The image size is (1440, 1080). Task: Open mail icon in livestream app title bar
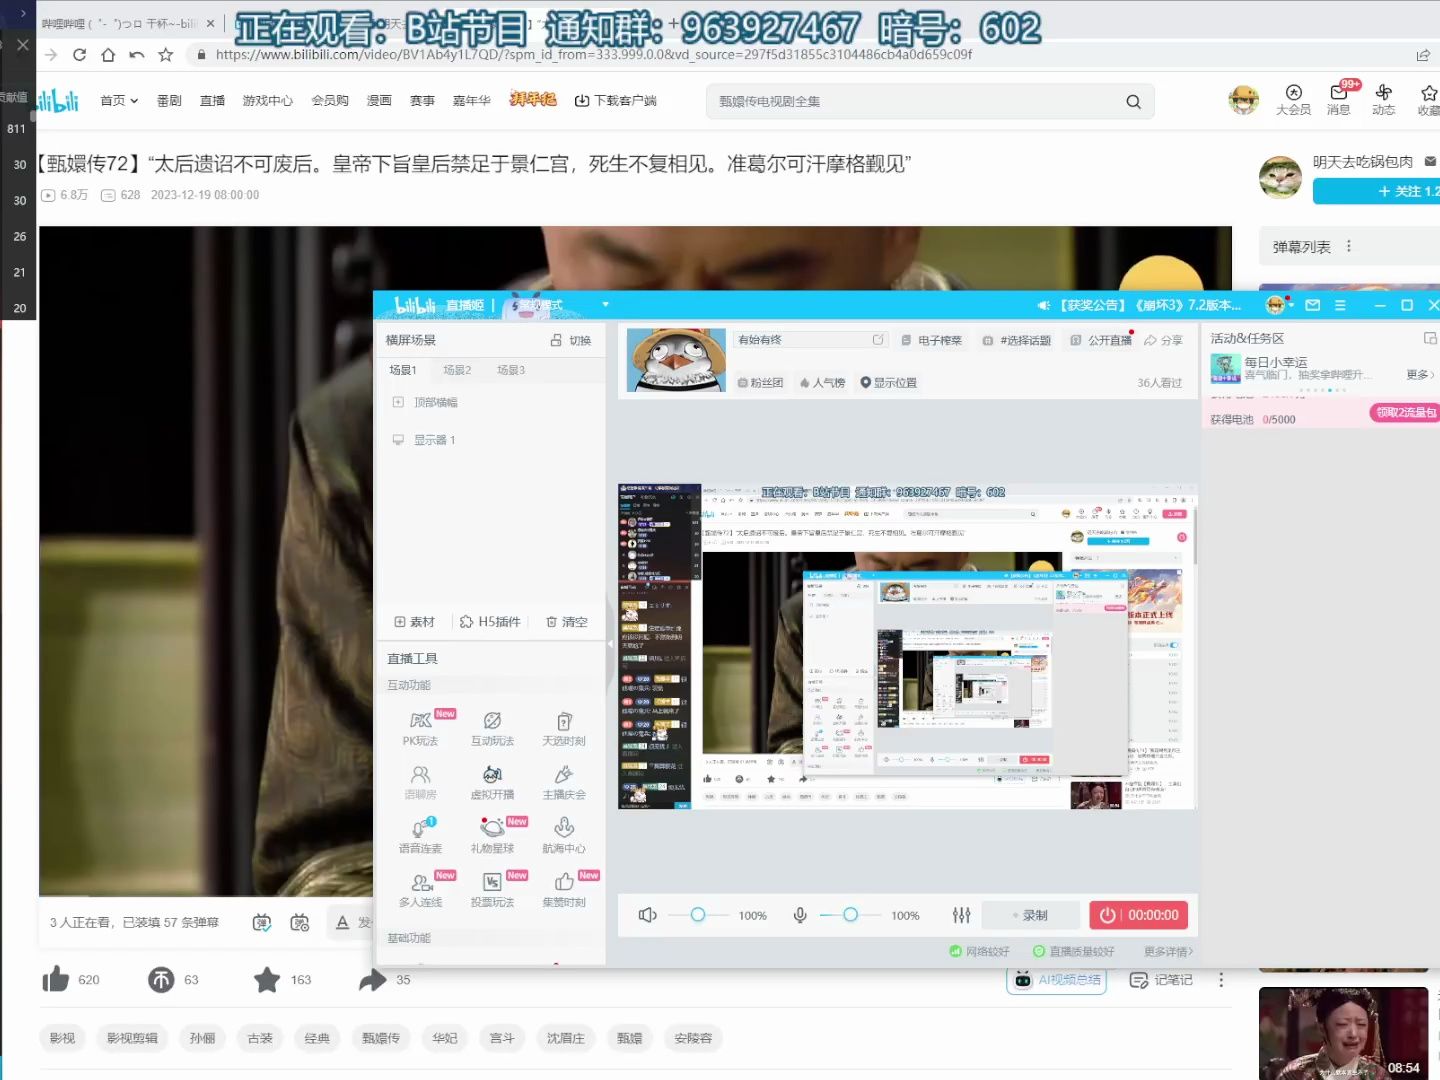click(1313, 305)
